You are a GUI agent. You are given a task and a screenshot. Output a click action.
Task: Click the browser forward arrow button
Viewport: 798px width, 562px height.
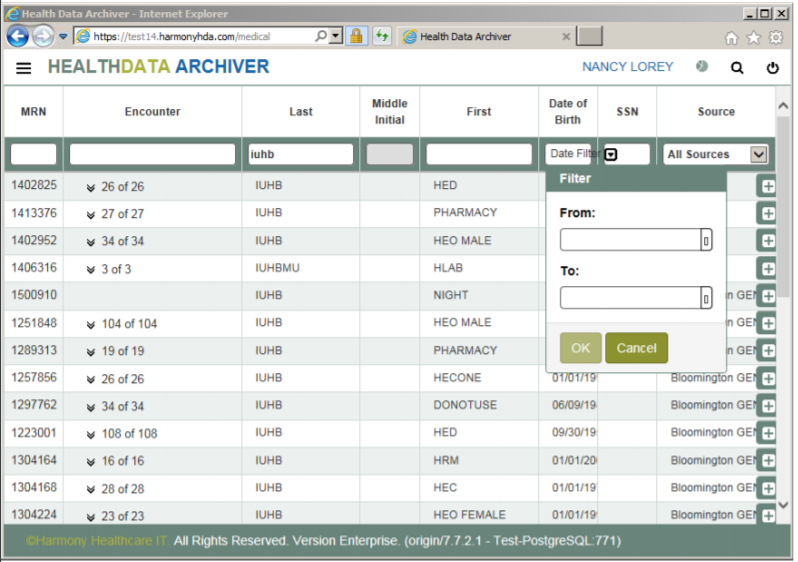point(43,36)
